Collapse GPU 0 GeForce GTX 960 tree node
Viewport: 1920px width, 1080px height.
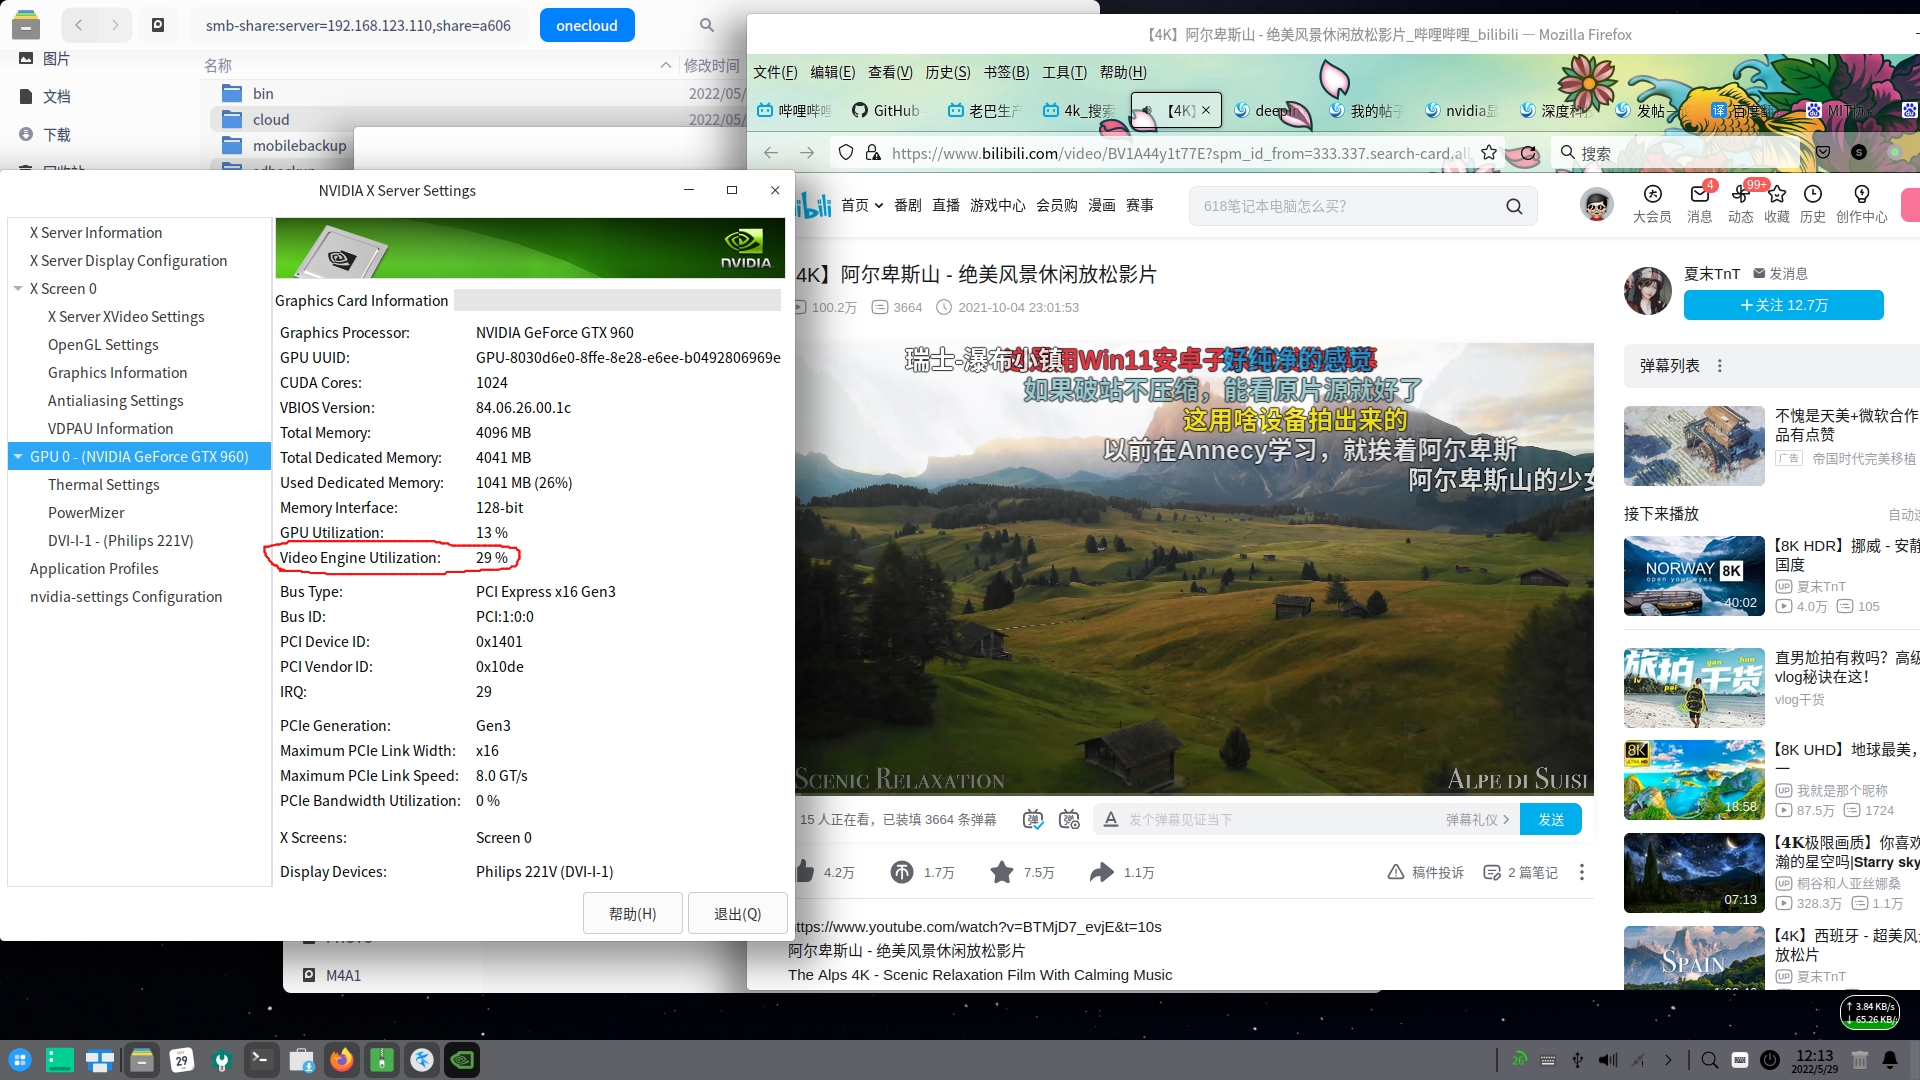(x=18, y=457)
